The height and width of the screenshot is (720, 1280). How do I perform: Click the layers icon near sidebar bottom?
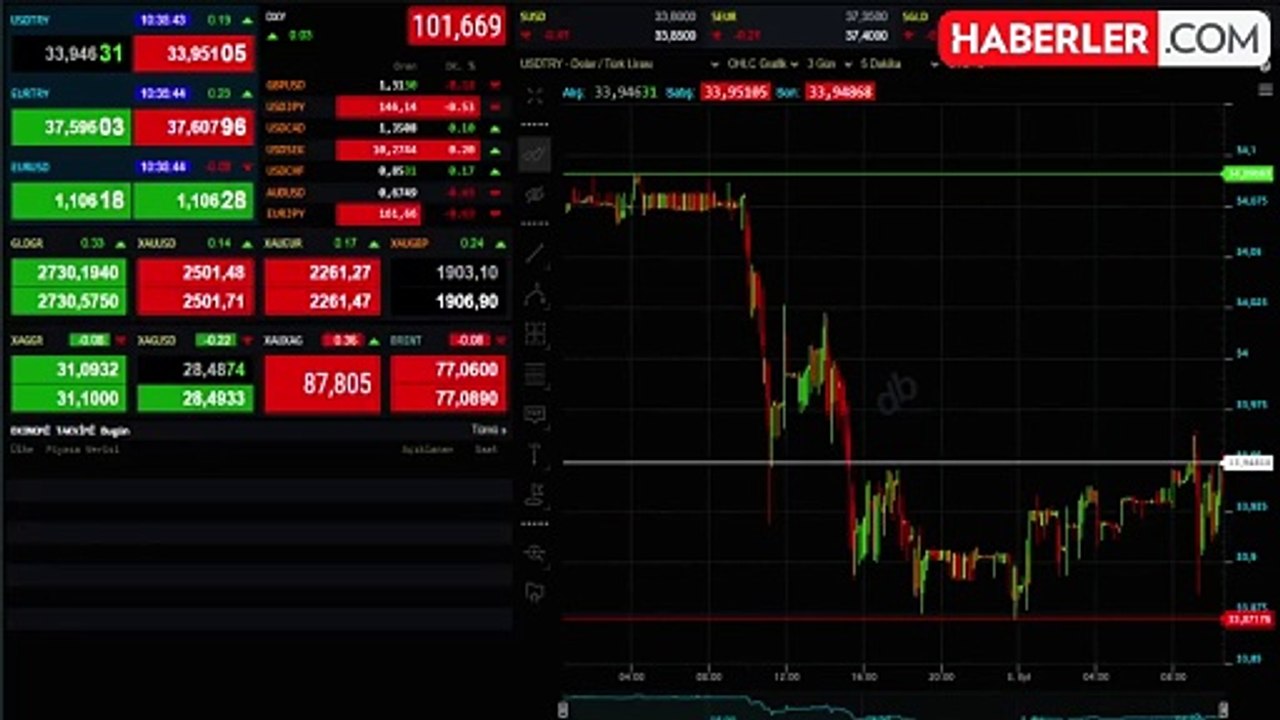tap(535, 552)
